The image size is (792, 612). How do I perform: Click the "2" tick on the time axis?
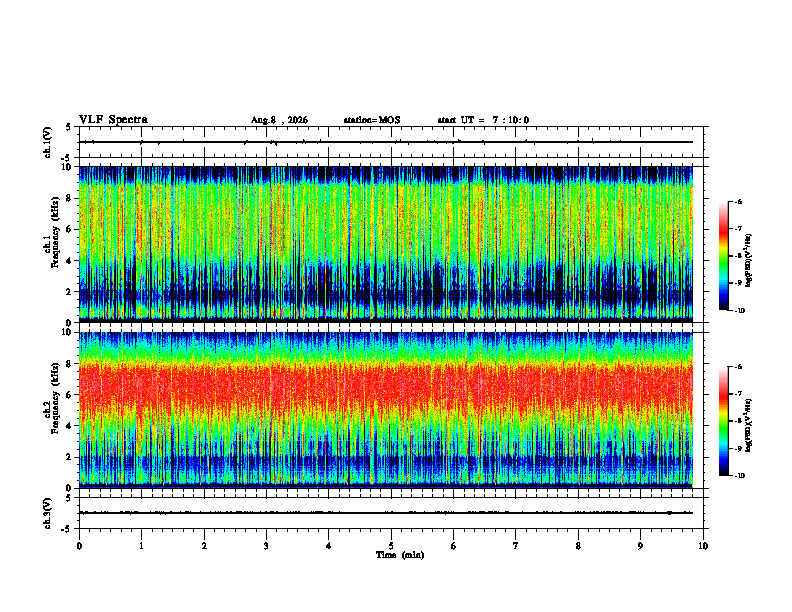click(x=204, y=546)
